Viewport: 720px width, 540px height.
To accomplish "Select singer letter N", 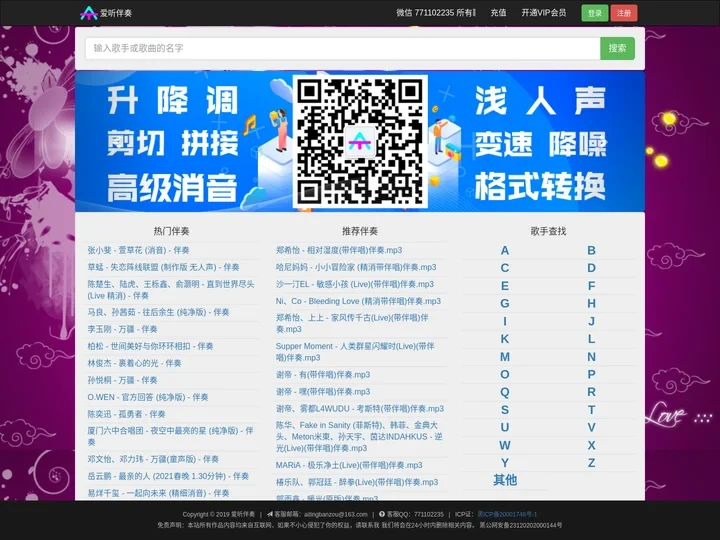I will pos(591,357).
